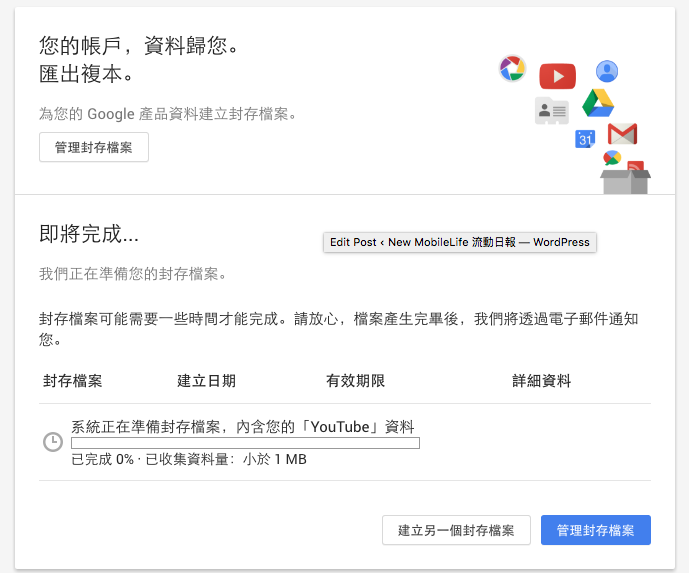
Task: Open 管理封存檔案 white button at top
Action: click(x=94, y=147)
